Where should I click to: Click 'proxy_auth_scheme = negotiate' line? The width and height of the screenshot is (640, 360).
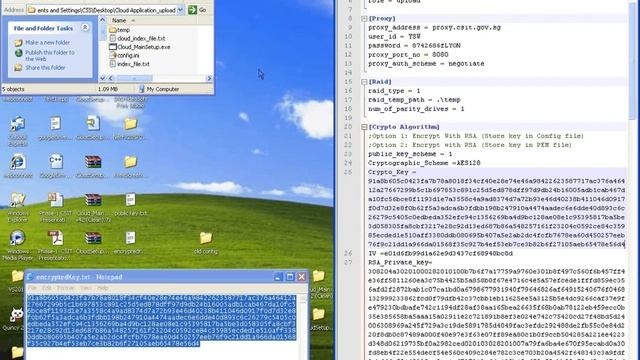pos(426,64)
